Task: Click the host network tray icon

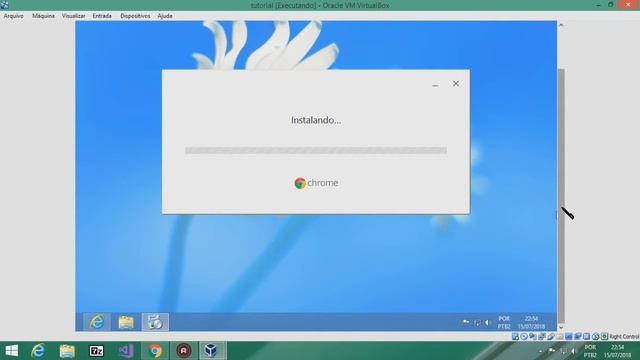Action: coord(563,351)
